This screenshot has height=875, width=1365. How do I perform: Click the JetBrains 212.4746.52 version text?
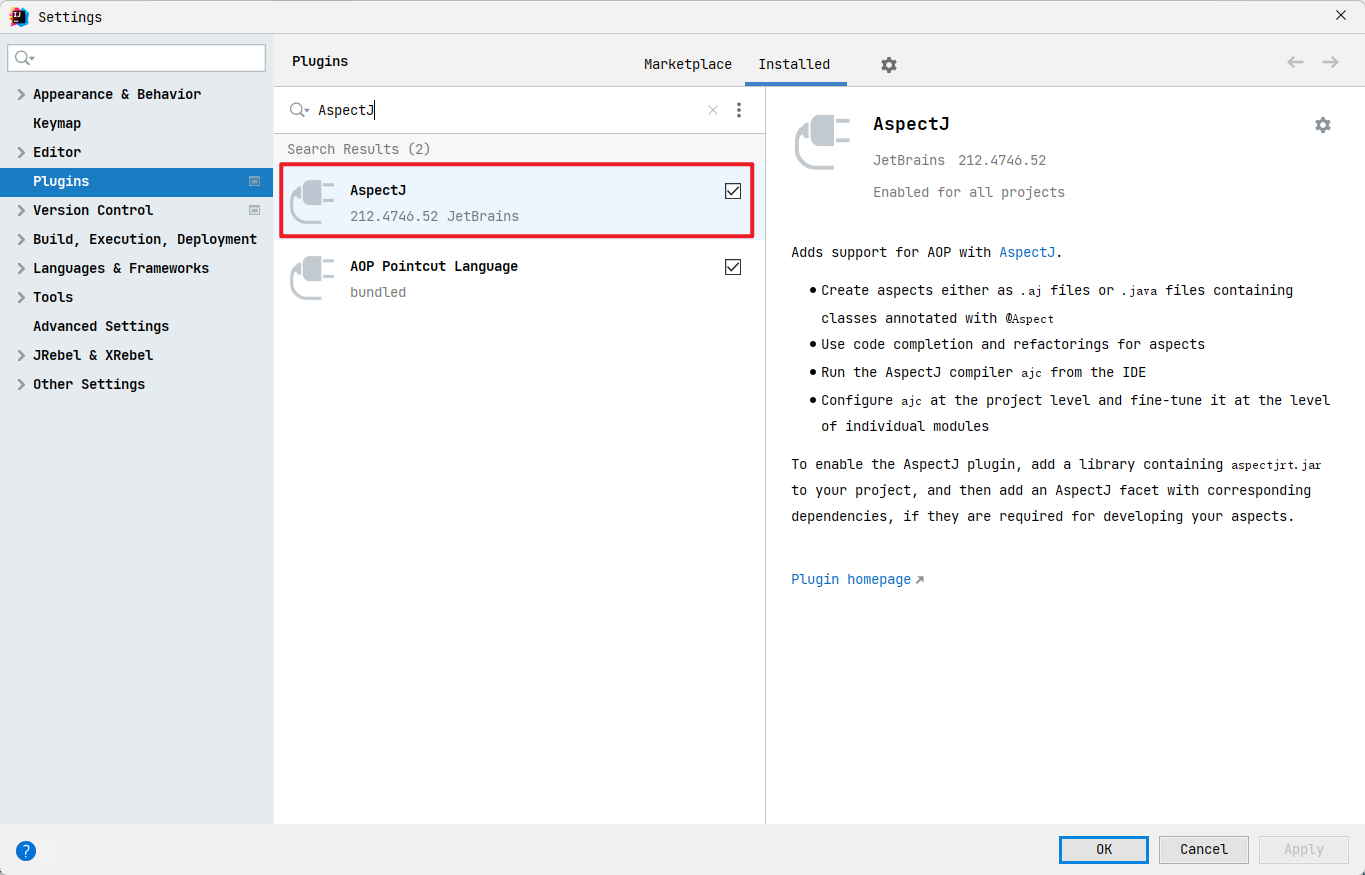[x=960, y=160]
